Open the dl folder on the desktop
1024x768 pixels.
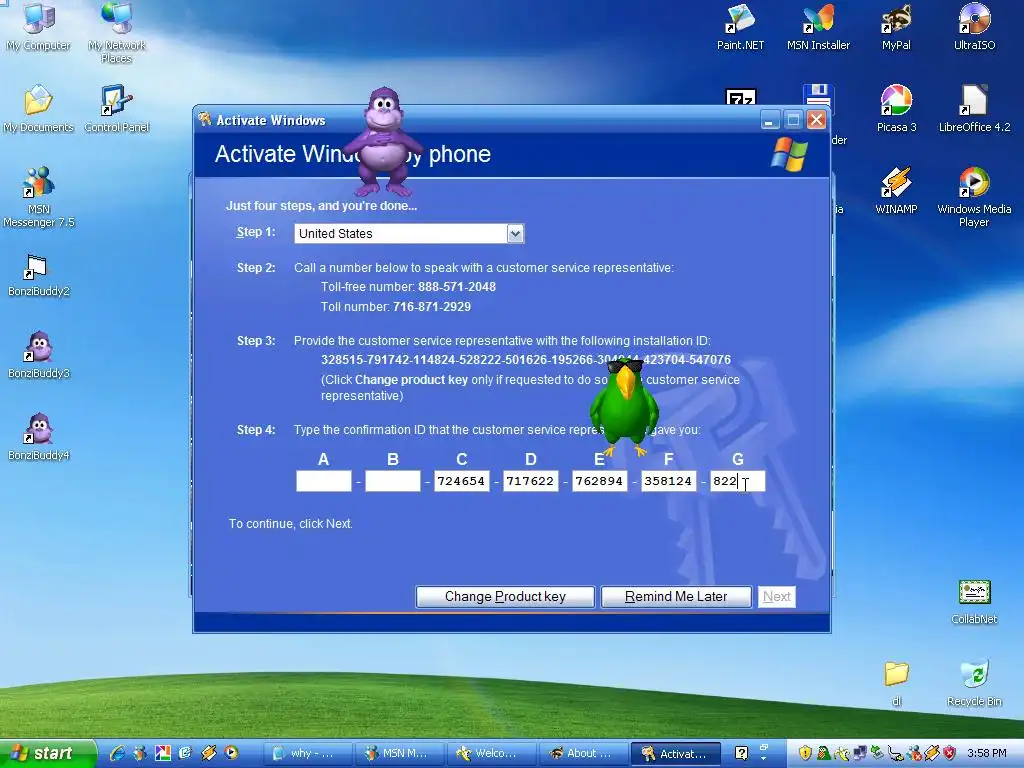[x=896, y=683]
